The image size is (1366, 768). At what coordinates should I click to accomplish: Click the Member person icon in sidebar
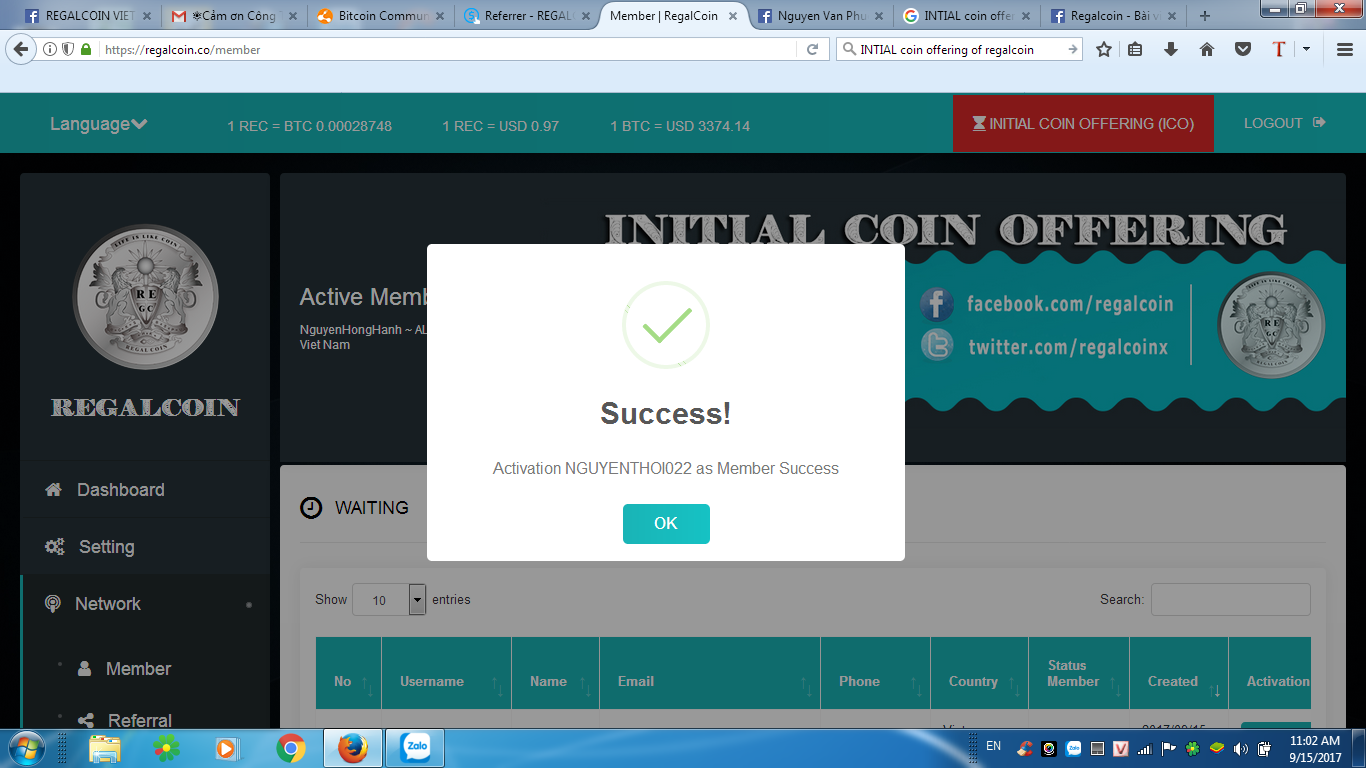coord(85,669)
